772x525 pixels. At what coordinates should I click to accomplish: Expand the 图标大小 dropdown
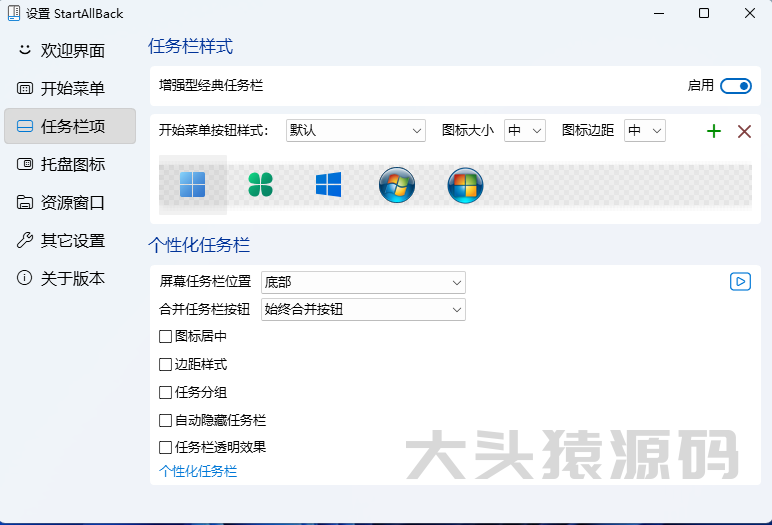coord(525,130)
